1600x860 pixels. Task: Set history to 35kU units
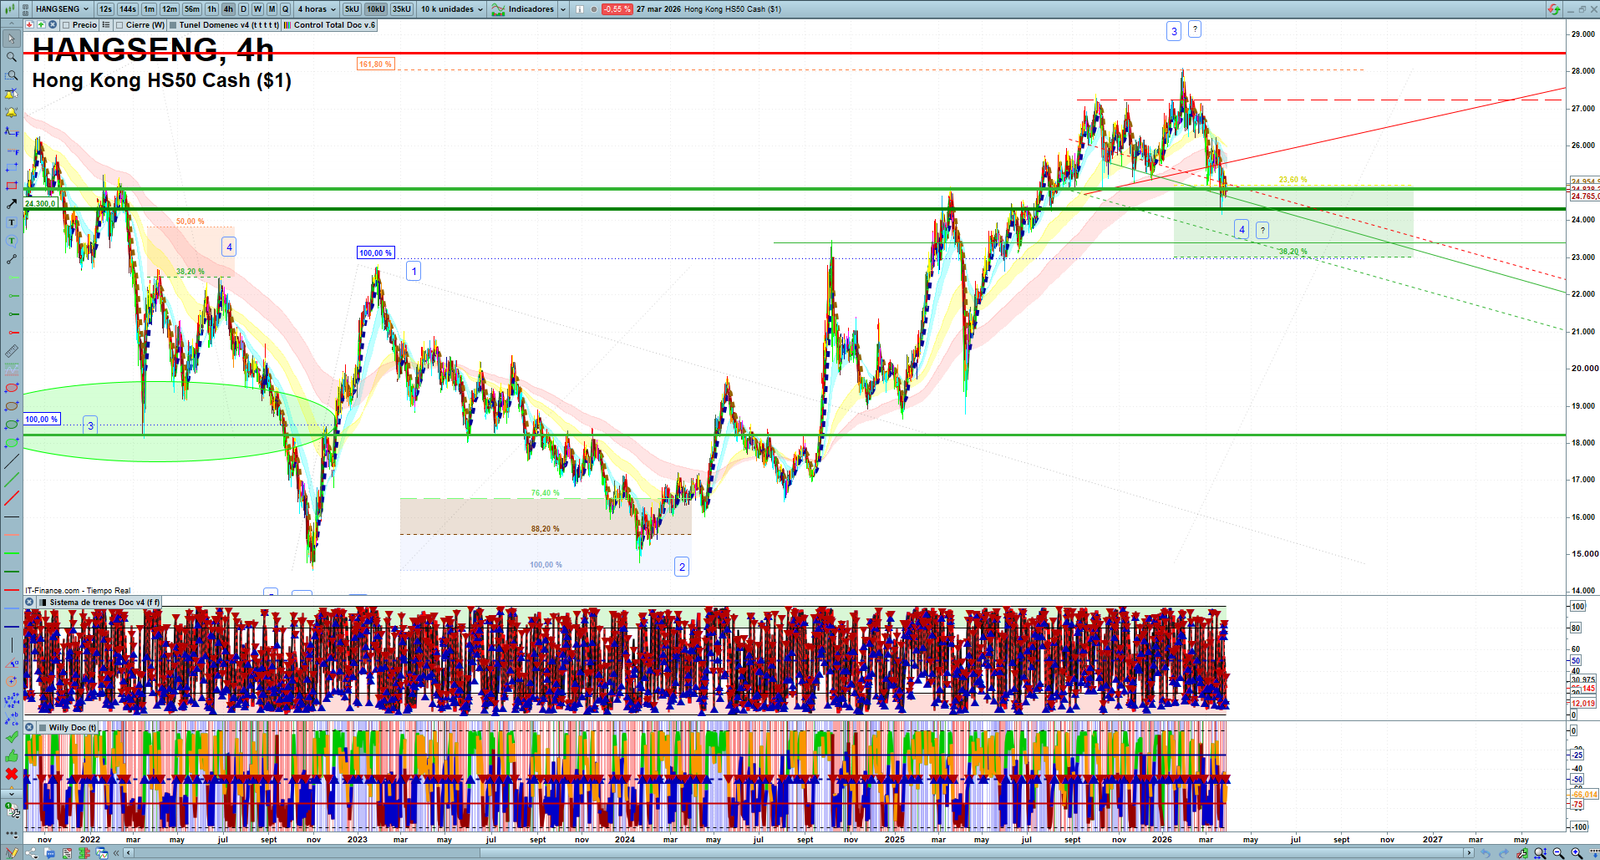[x=401, y=9]
